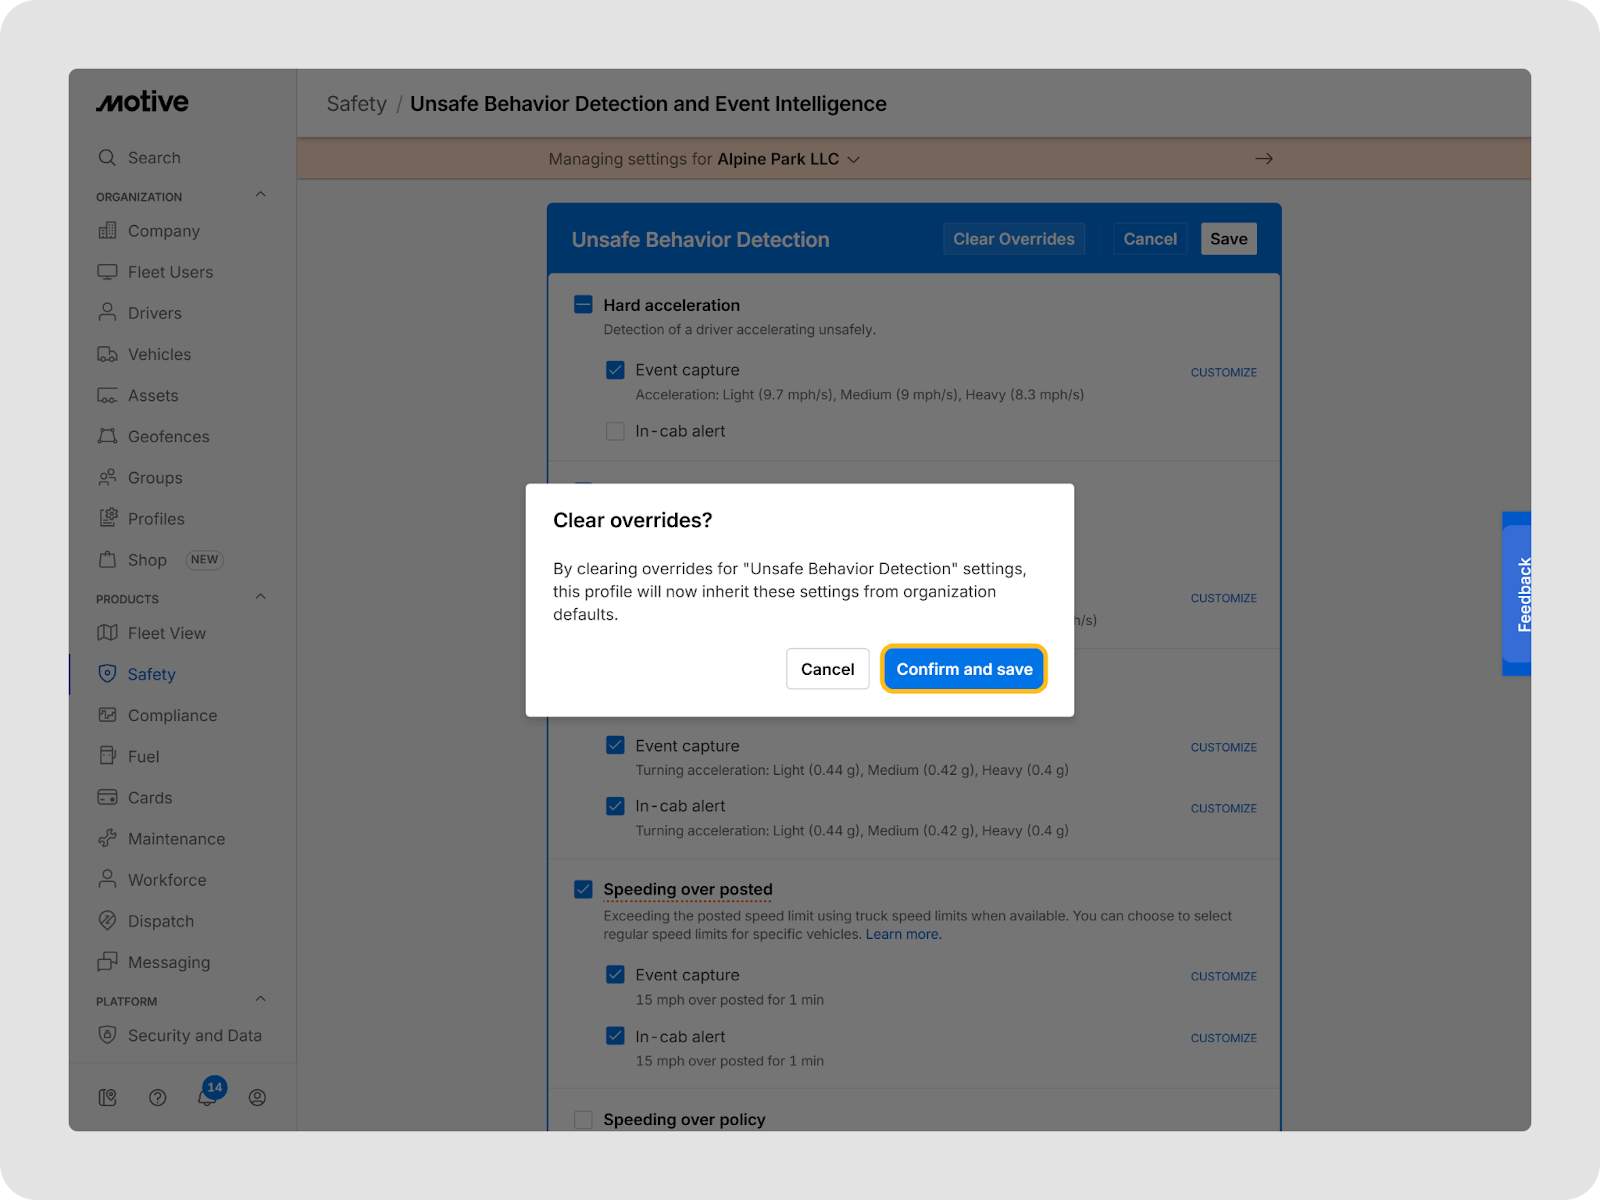Click the map book icon in bottom bar
This screenshot has height=1200, width=1600.
(108, 1097)
